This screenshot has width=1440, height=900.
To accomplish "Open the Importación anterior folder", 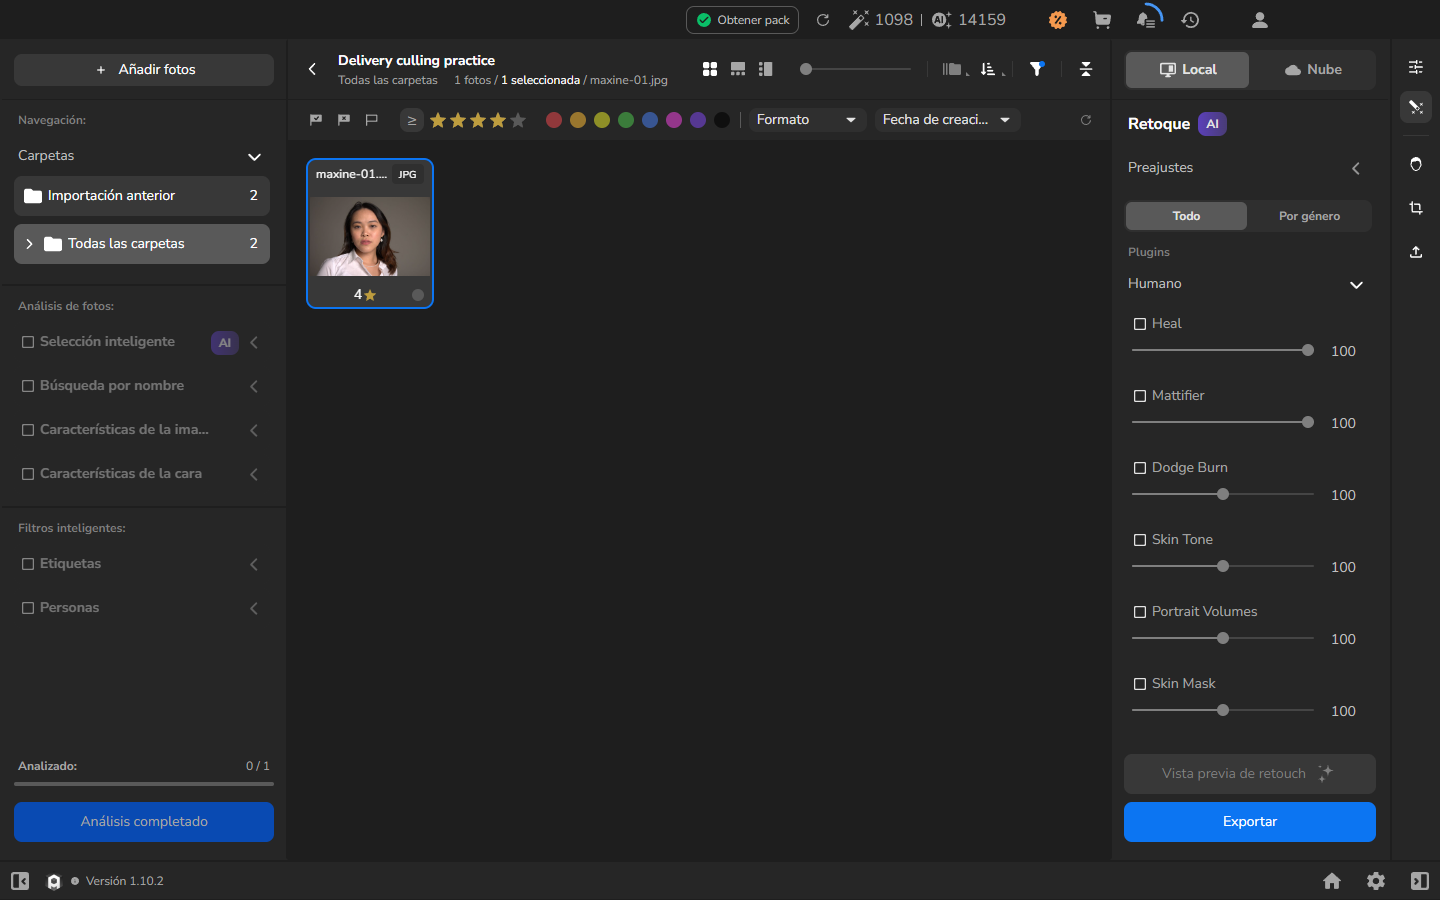I will pos(142,196).
